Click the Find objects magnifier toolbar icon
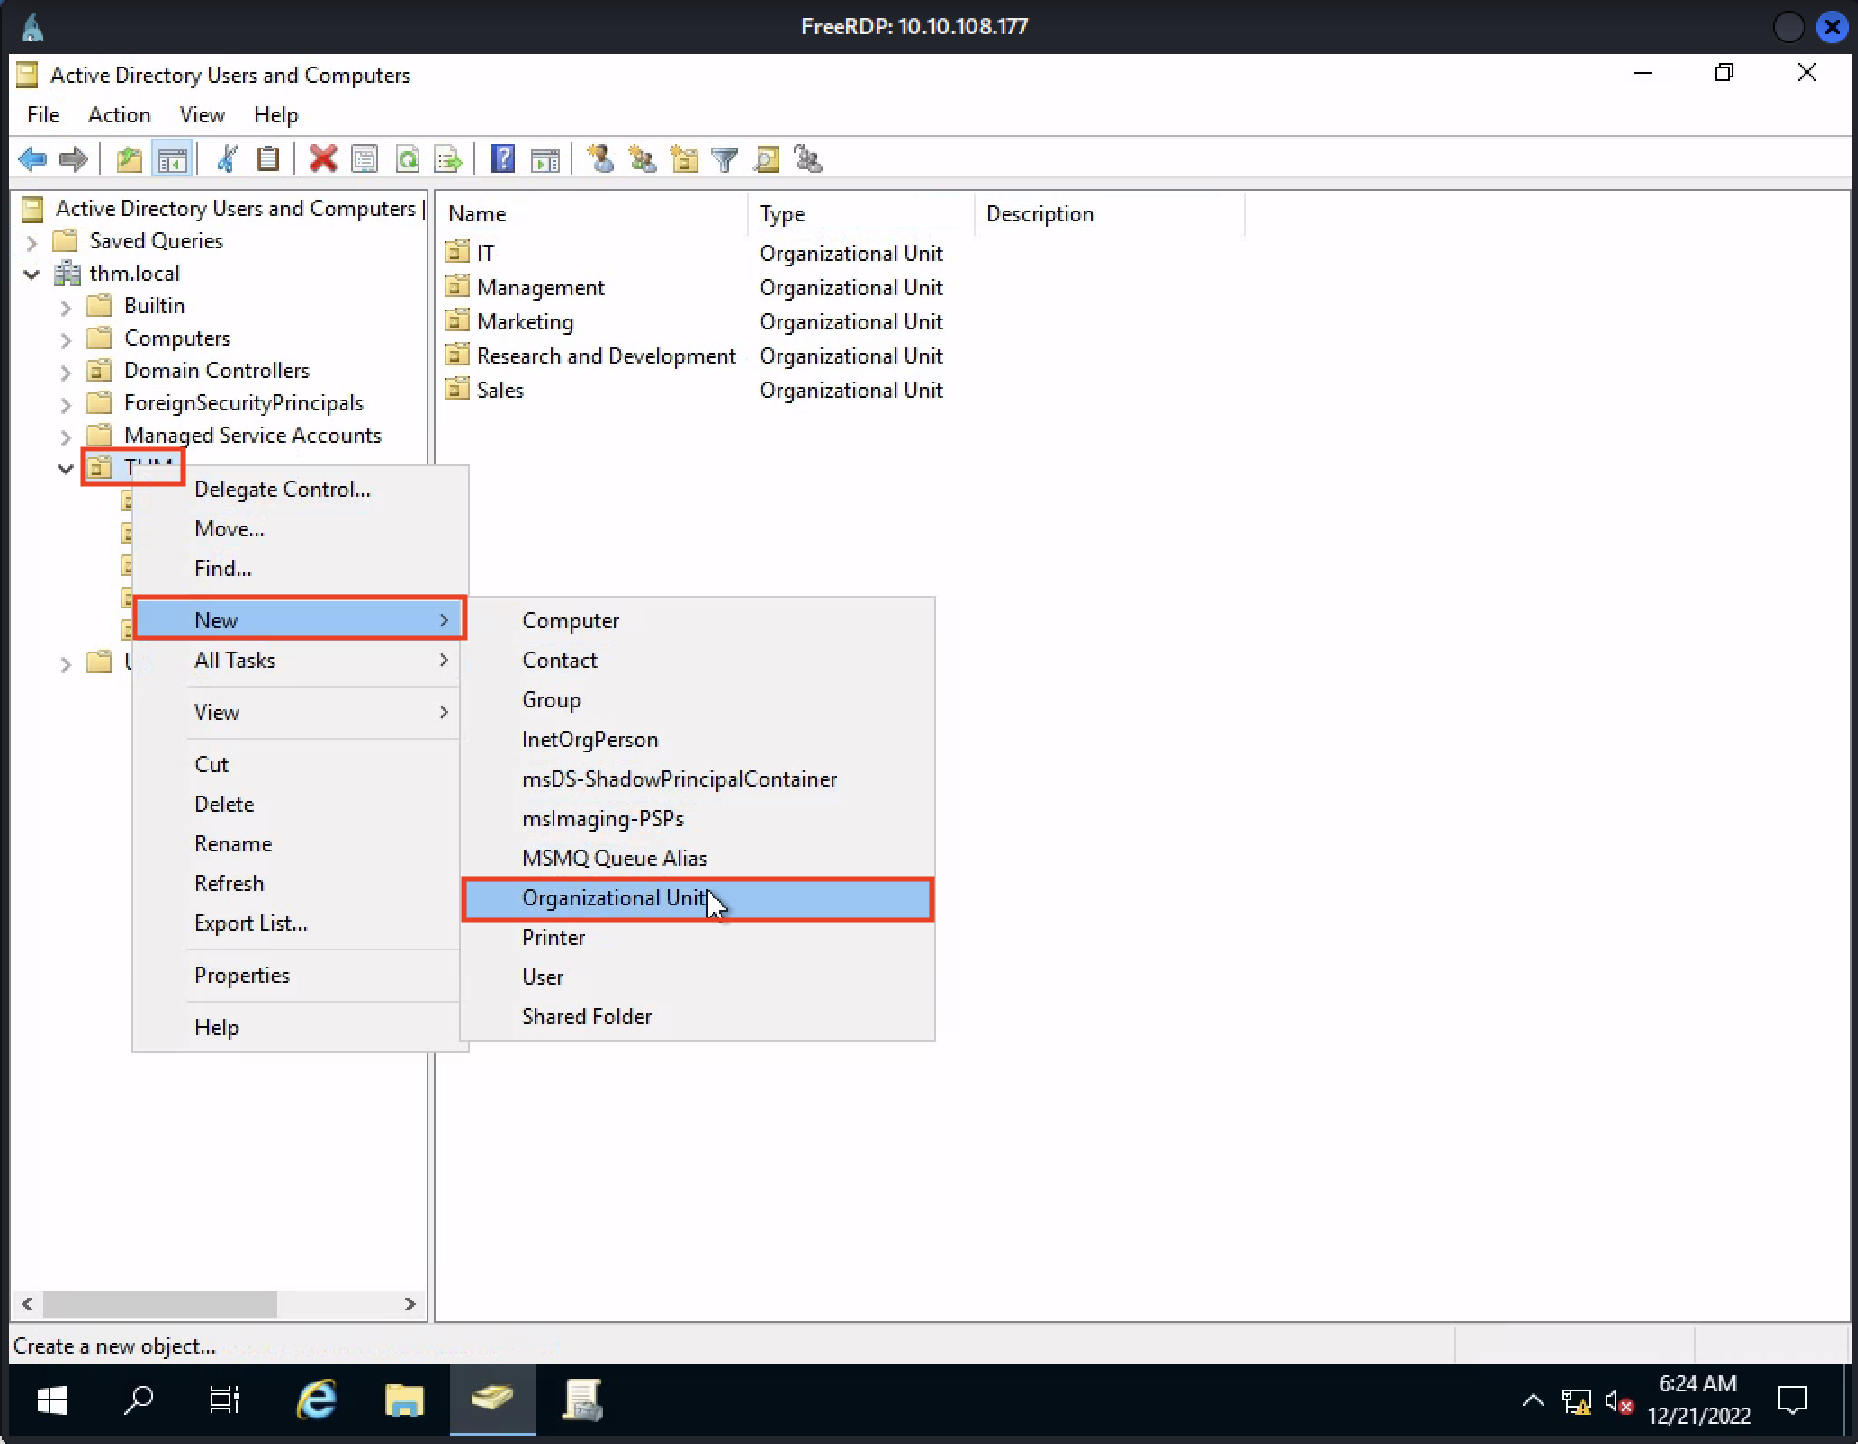The image size is (1858, 1444). 767,159
